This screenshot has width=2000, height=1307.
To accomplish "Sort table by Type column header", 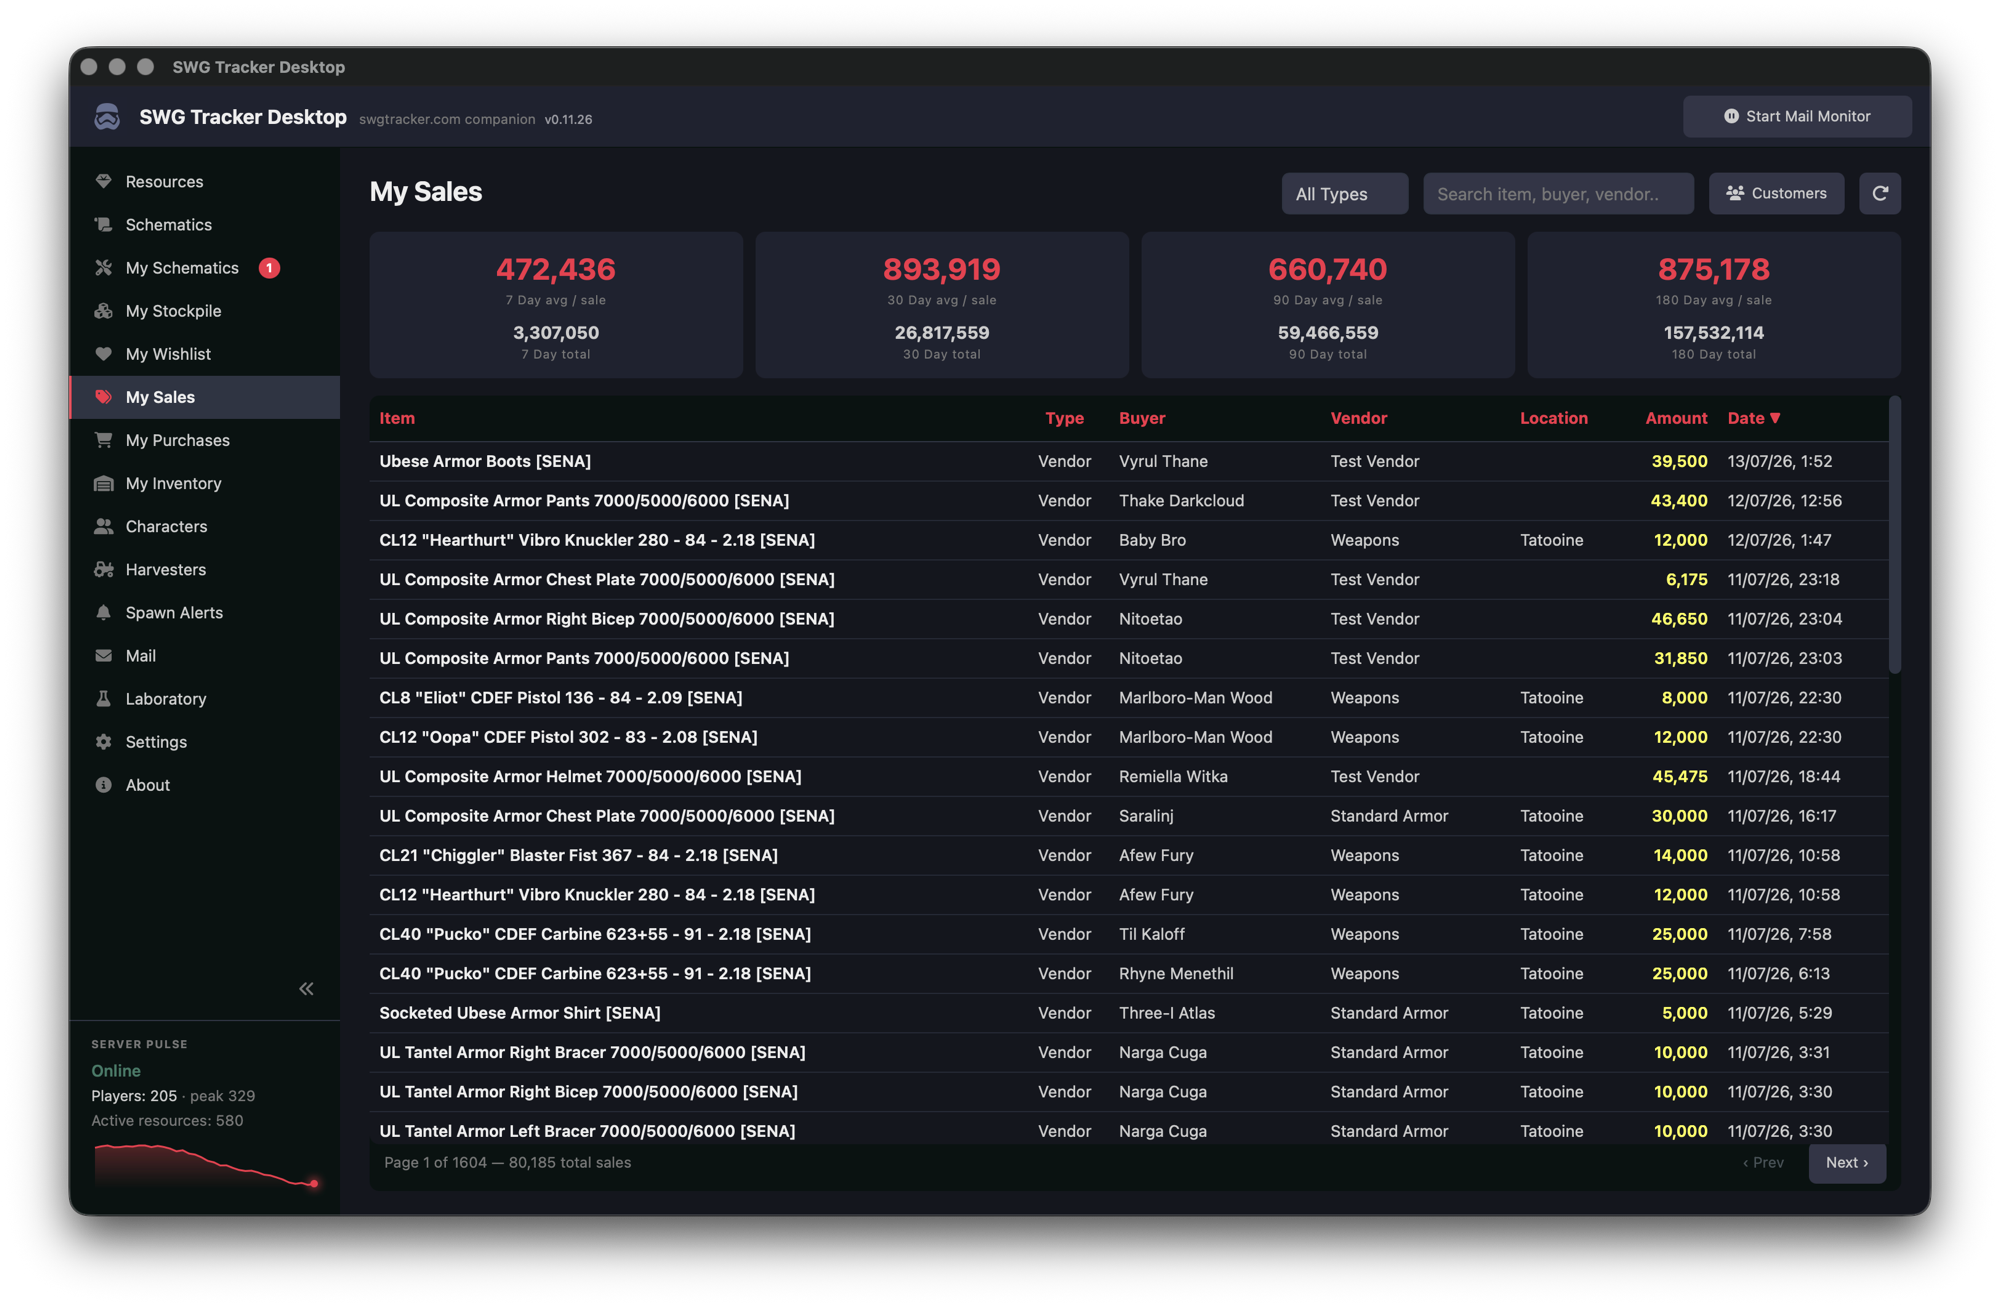I will tap(1064, 418).
